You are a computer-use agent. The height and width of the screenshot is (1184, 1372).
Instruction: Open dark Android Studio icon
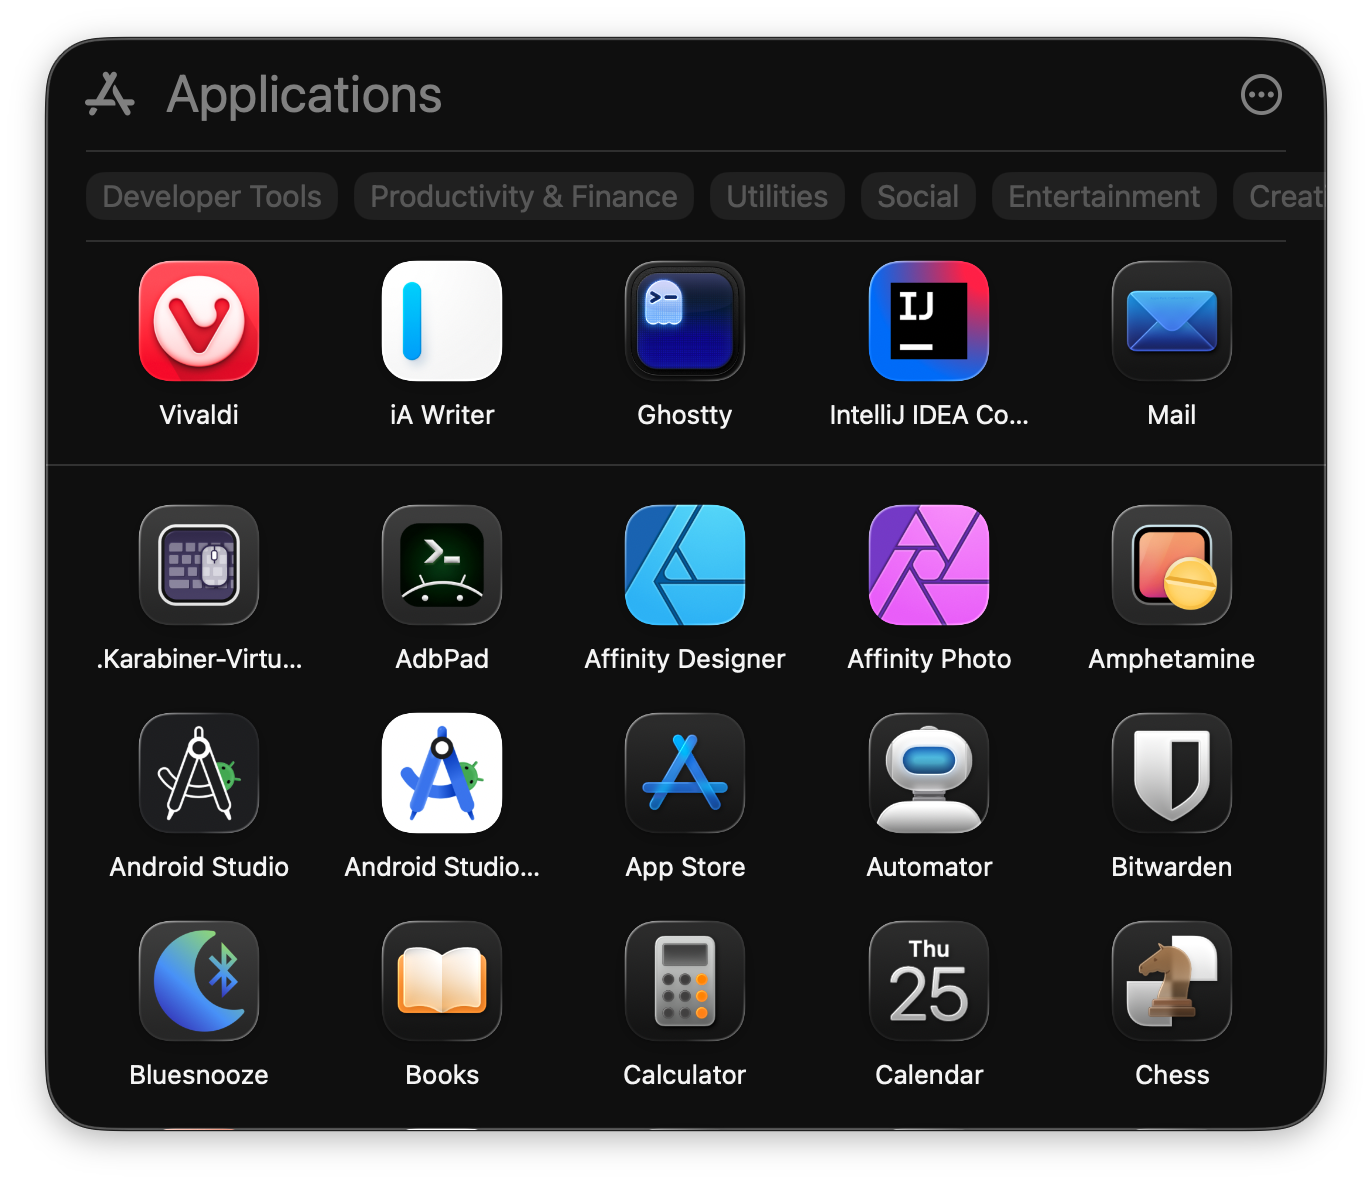[199, 773]
